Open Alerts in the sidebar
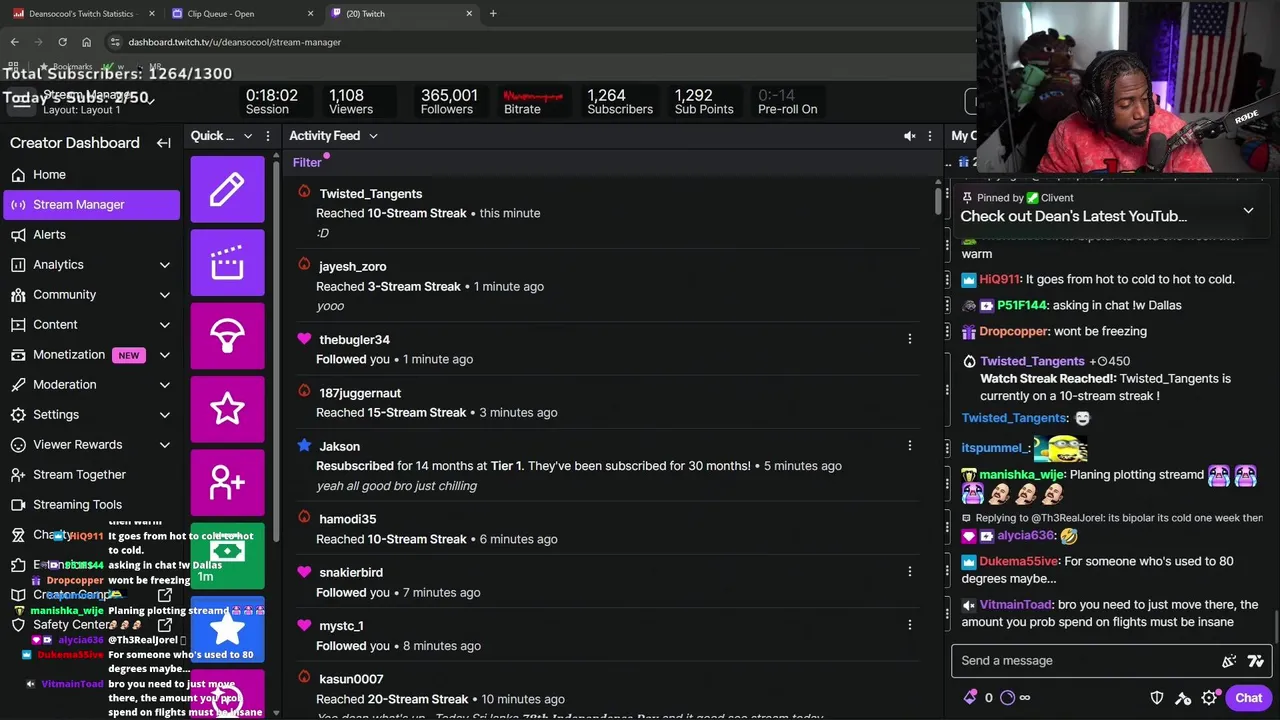1280x720 pixels. click(91, 235)
